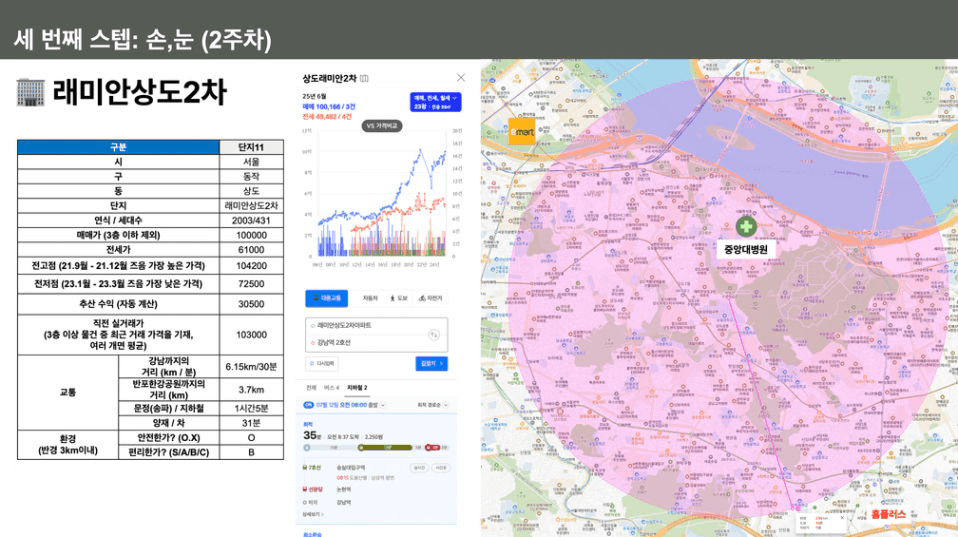This screenshot has height=537, width=958.
Task: Click the green cross hospital marker
Action: pyautogui.click(x=745, y=227)
